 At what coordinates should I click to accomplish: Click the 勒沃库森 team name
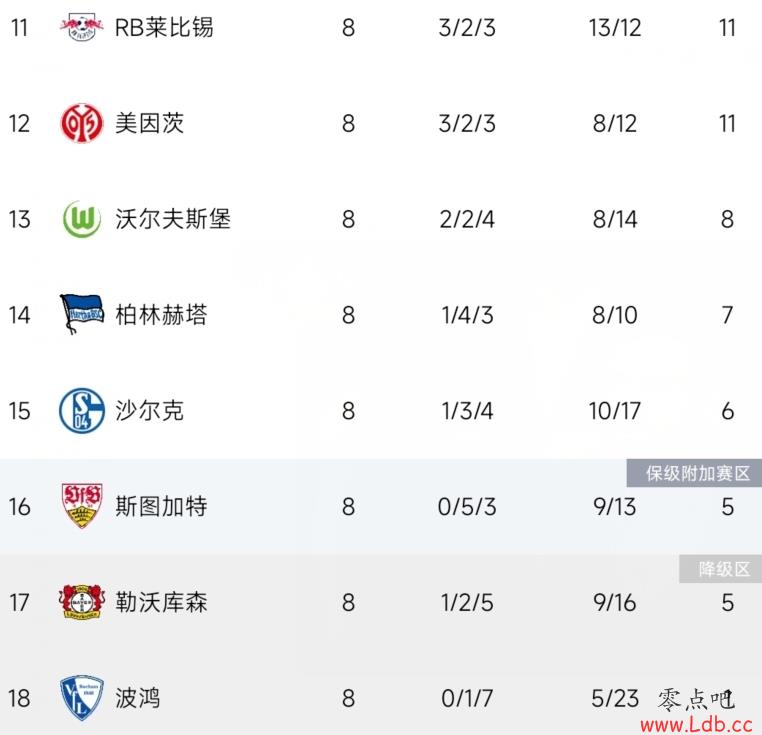(x=161, y=602)
